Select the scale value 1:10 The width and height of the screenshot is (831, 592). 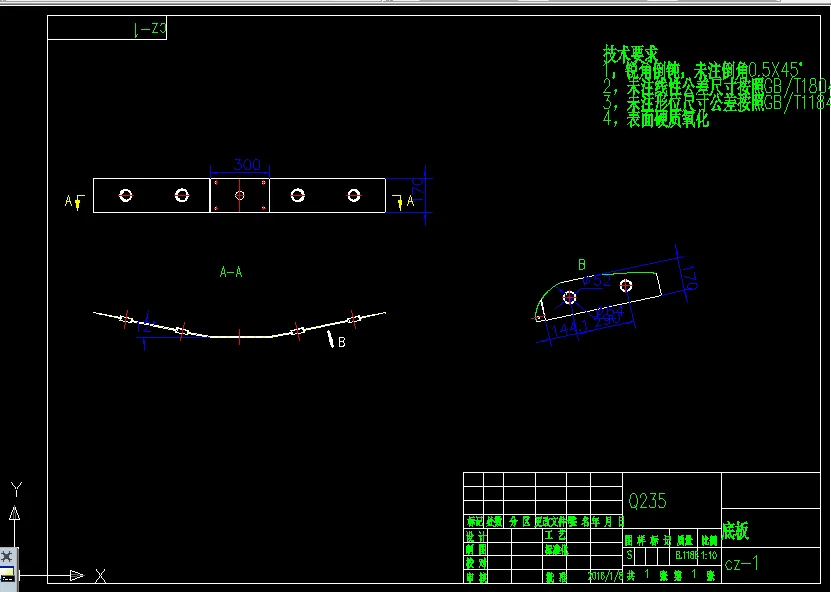tap(709, 556)
